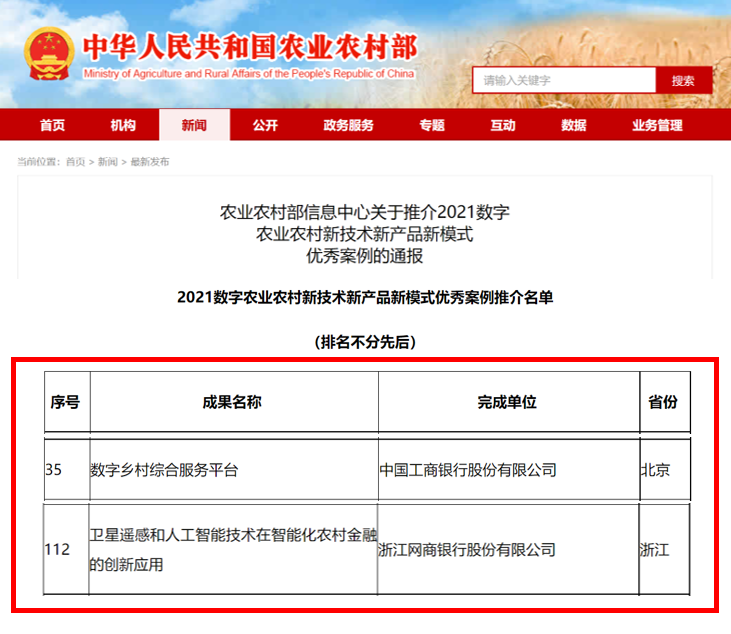Viewport: 731px width, 634px height.
Task: Click the 成果名称 column header
Action: pyautogui.click(x=232, y=402)
